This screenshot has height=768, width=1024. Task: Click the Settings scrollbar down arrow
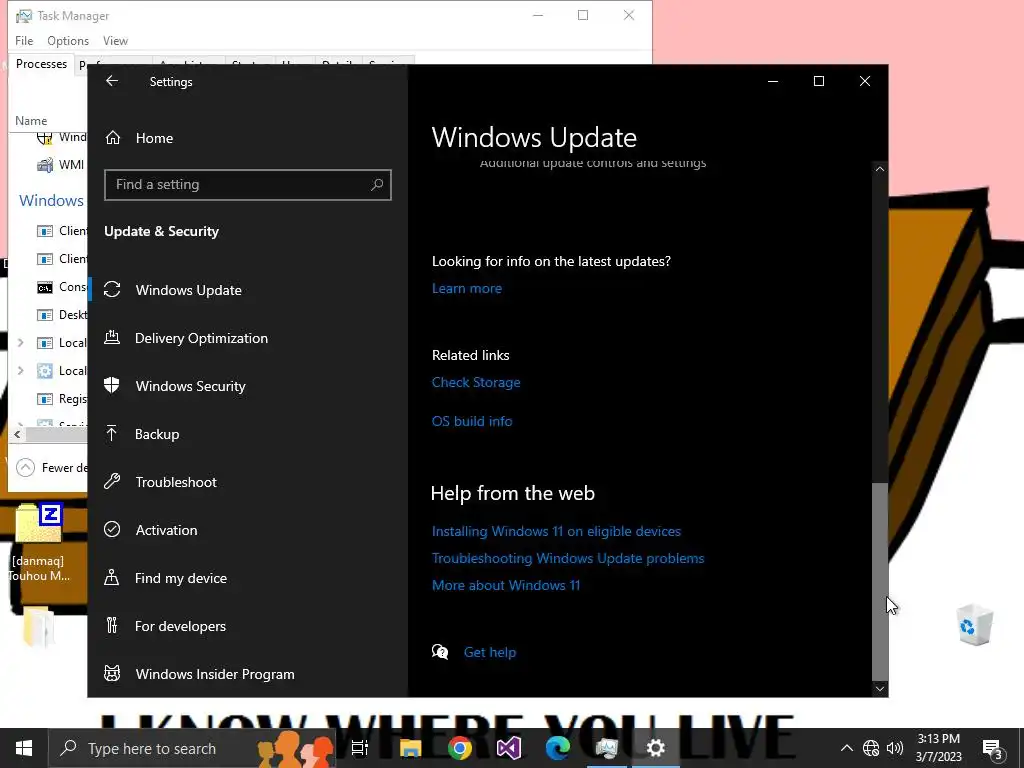(880, 688)
